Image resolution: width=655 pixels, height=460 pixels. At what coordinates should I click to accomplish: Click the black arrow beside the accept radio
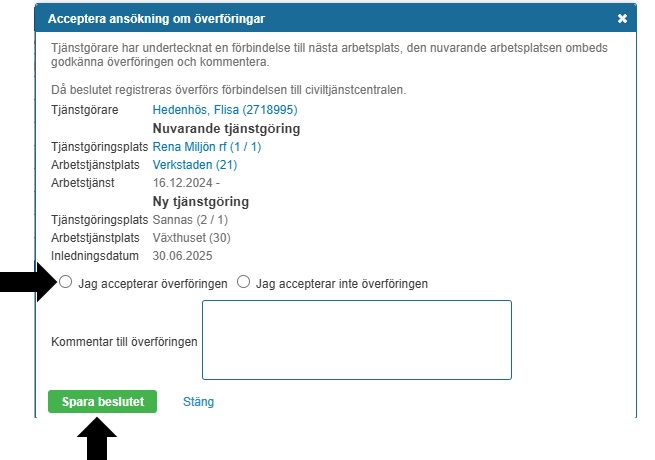[x=27, y=283]
